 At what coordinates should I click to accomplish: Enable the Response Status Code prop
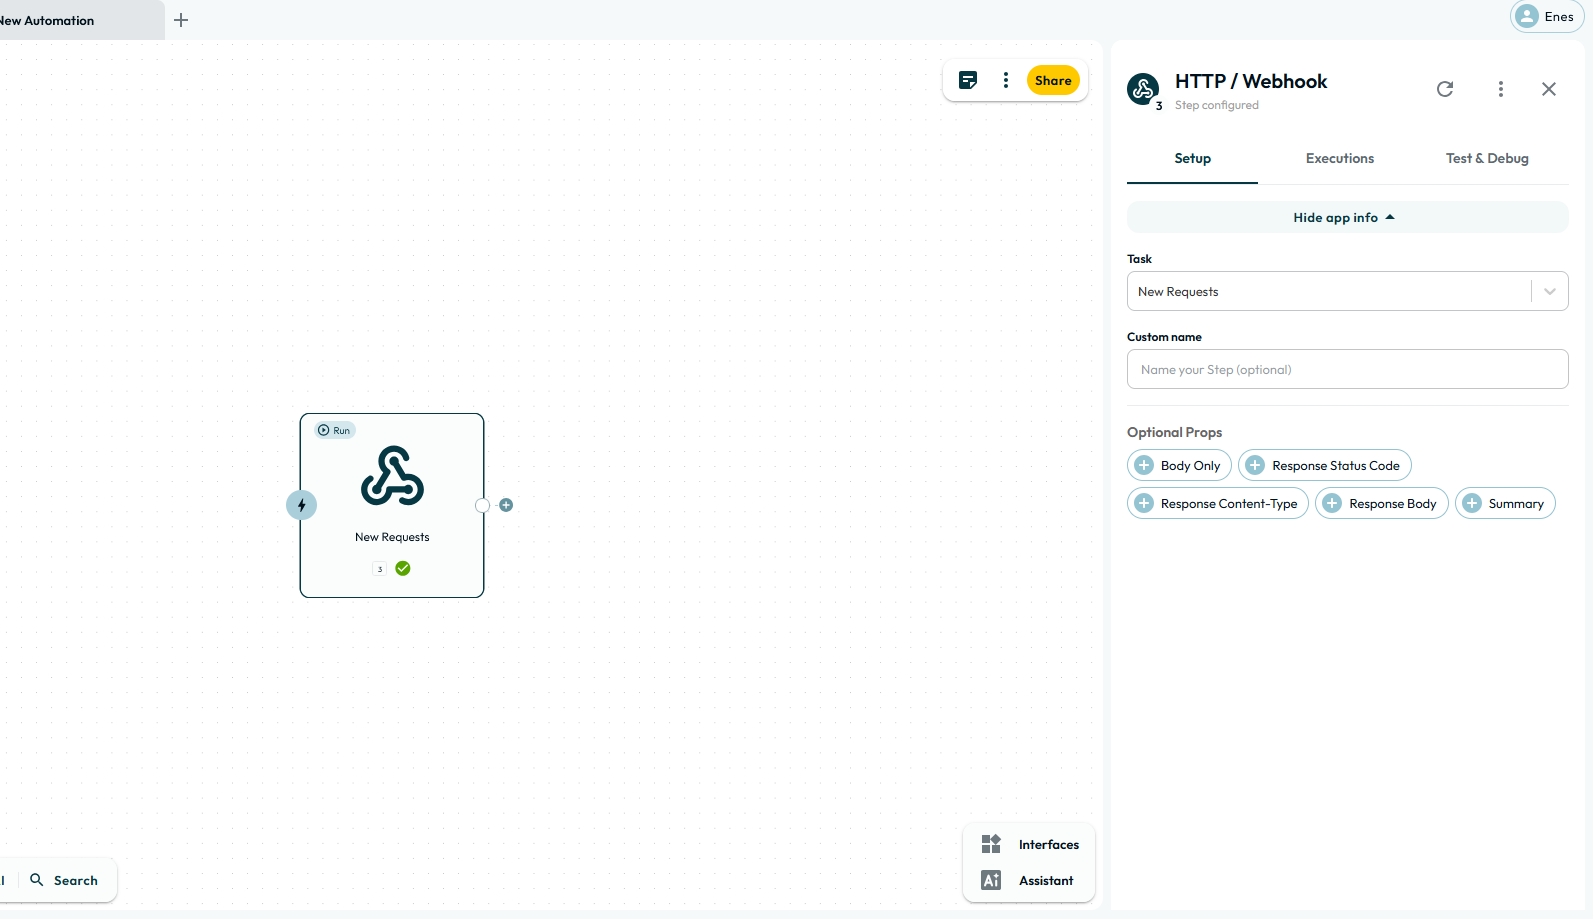1324,466
